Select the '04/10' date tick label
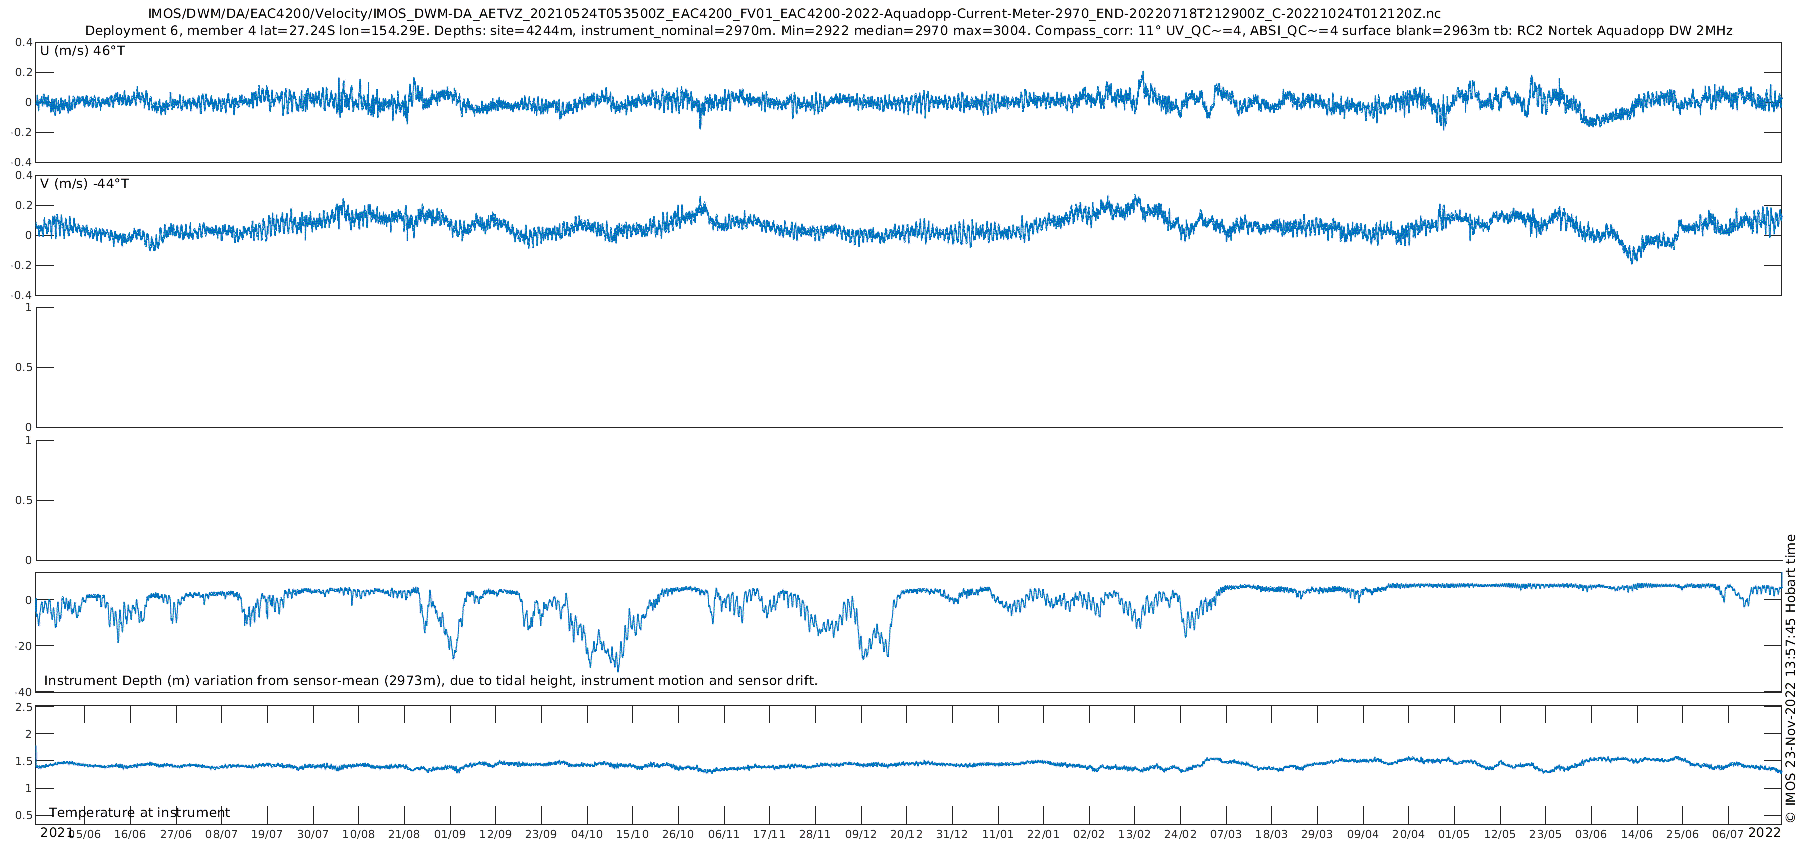1800x850 pixels. 587,834
